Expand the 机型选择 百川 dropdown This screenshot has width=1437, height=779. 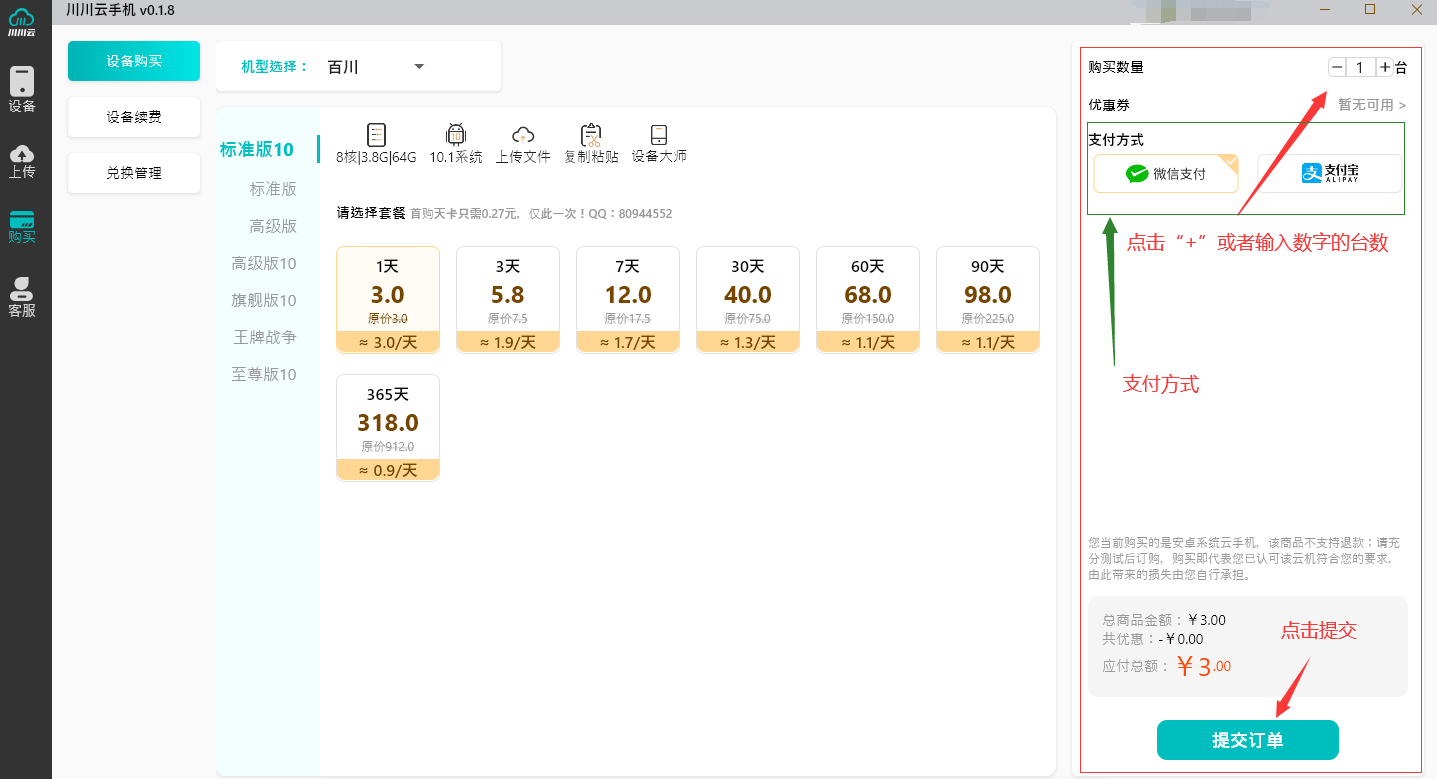point(419,67)
